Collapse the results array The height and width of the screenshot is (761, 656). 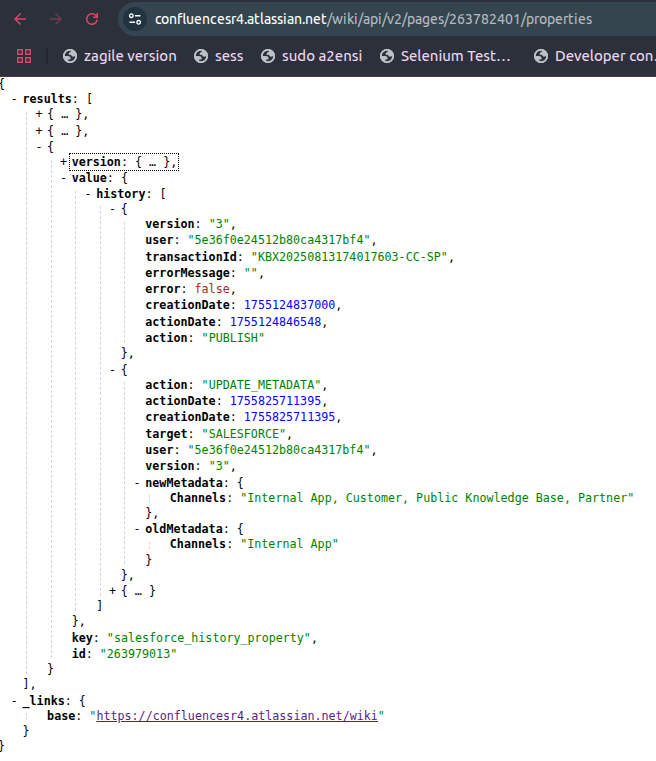(14, 100)
